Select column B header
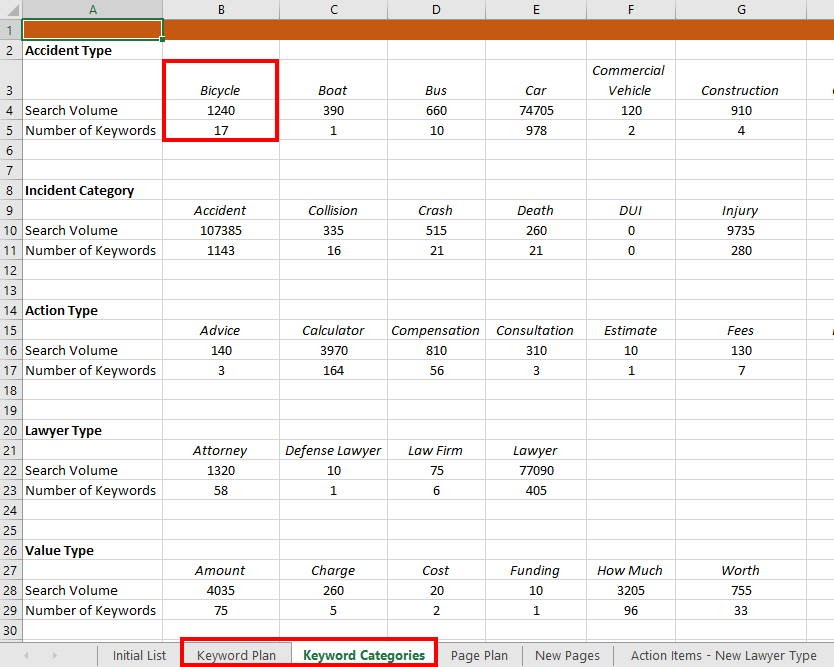Viewport: 834px width, 667px height. tap(221, 9)
